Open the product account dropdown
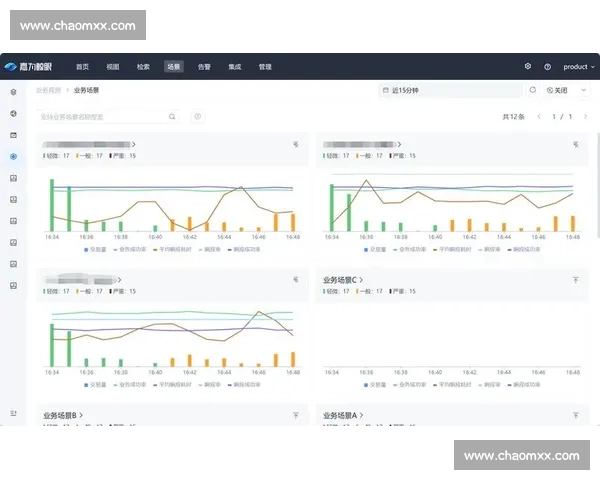This screenshot has height=480, width=600. (x=578, y=67)
